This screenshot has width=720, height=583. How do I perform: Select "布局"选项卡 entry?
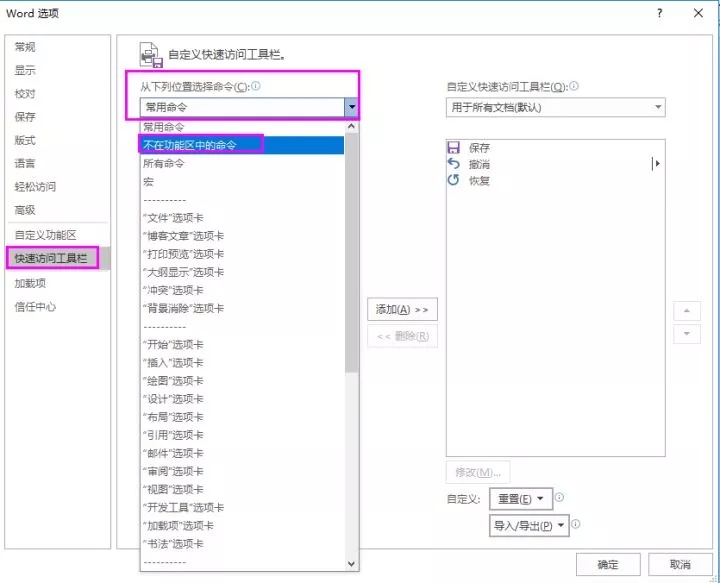242,417
